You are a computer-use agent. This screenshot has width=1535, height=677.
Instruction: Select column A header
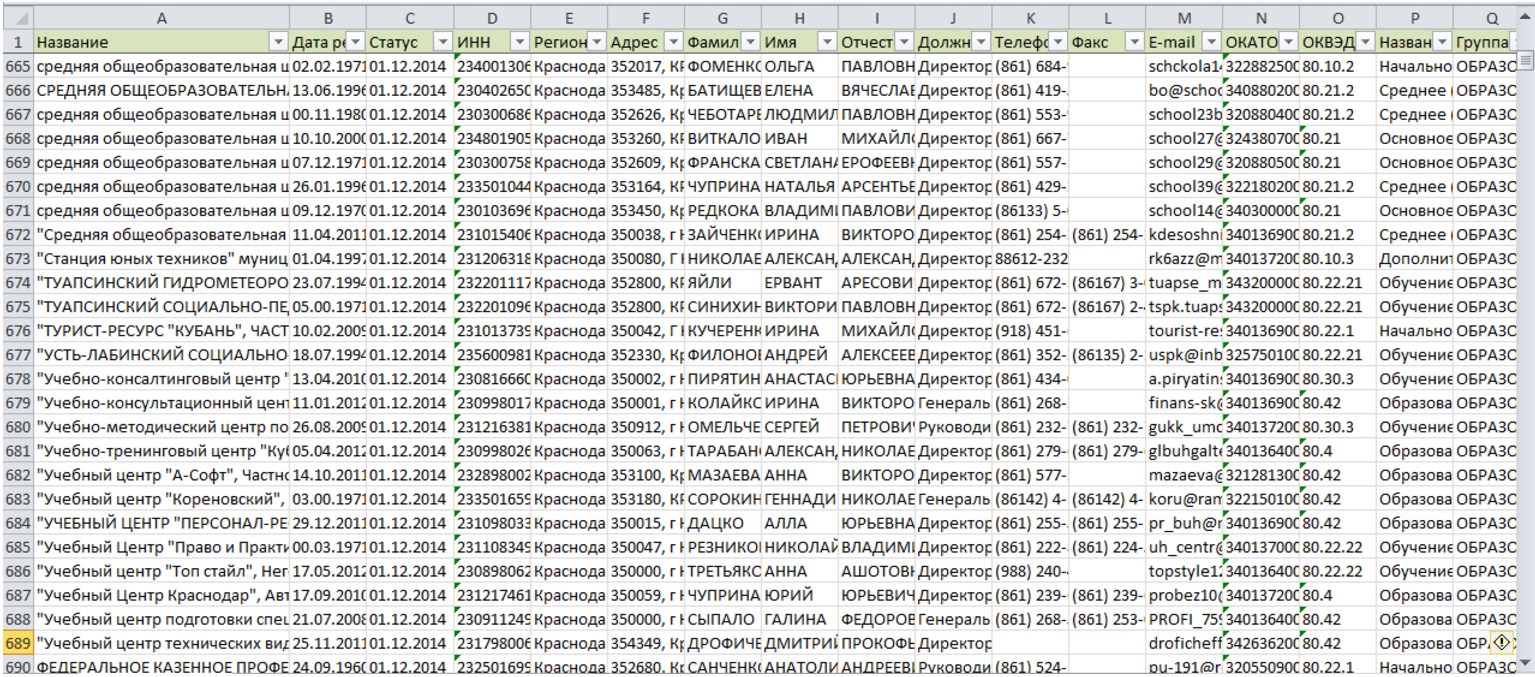(160, 19)
